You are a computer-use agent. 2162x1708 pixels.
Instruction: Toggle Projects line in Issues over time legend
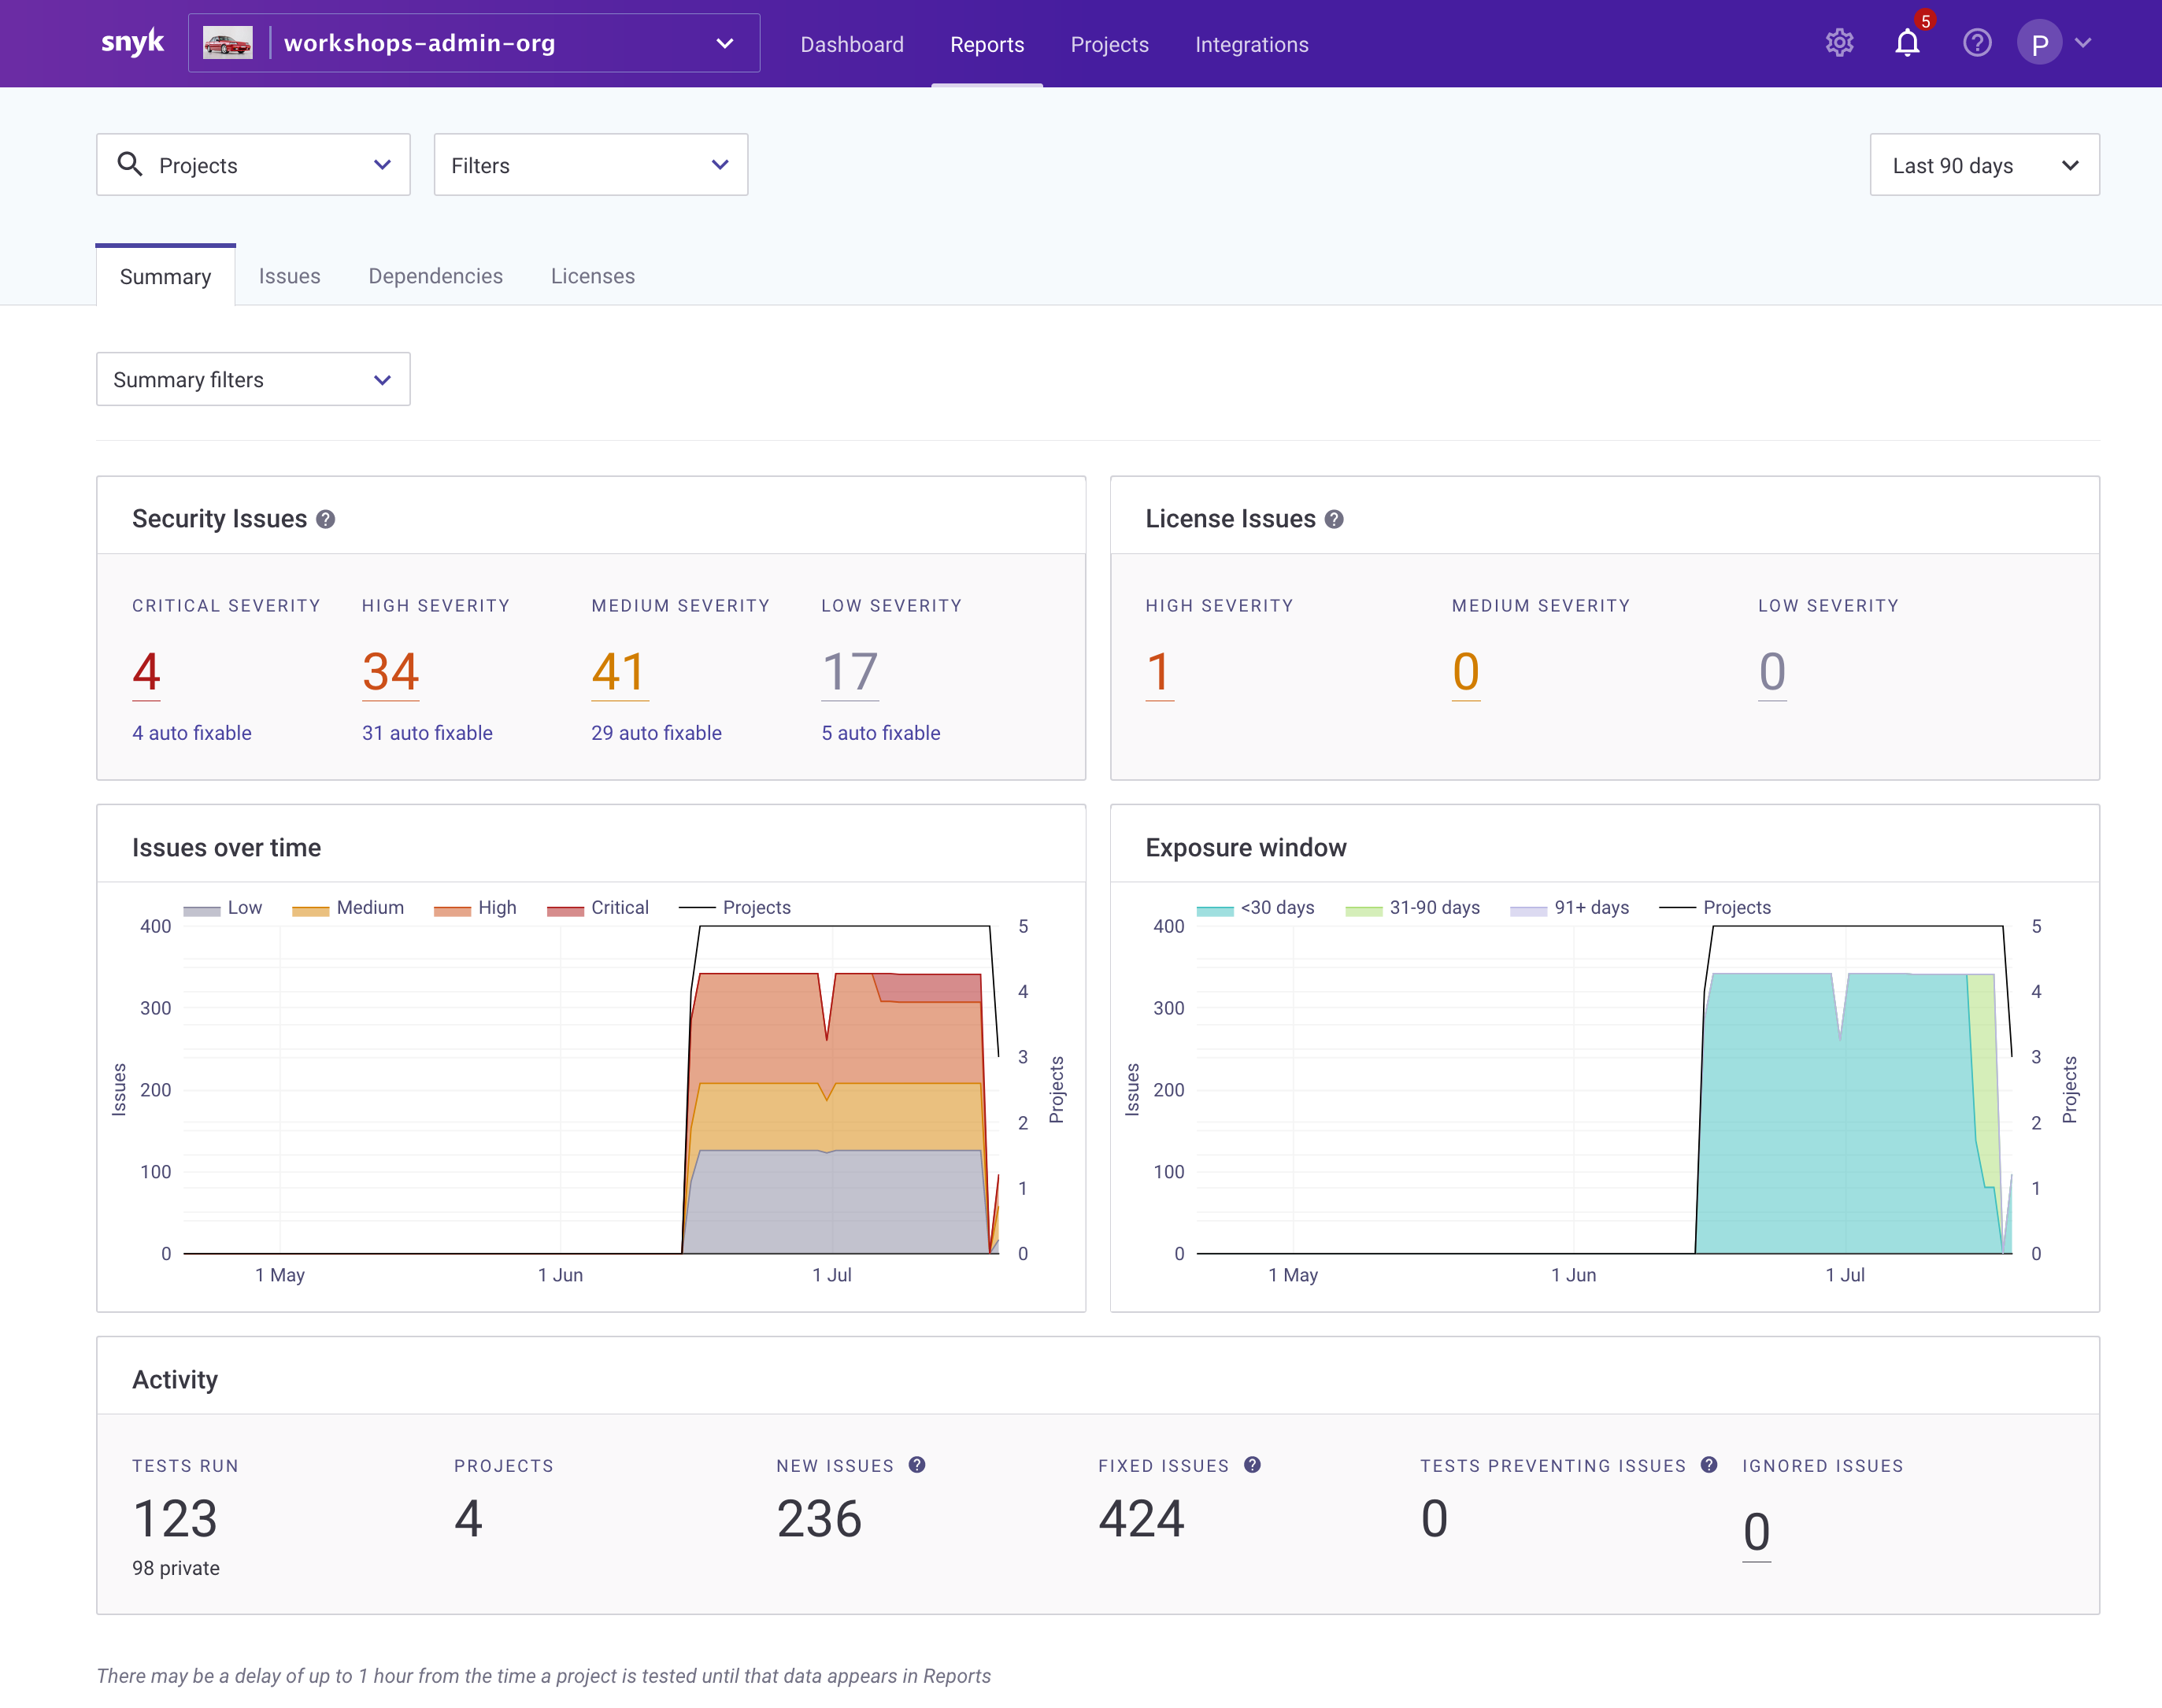point(735,907)
